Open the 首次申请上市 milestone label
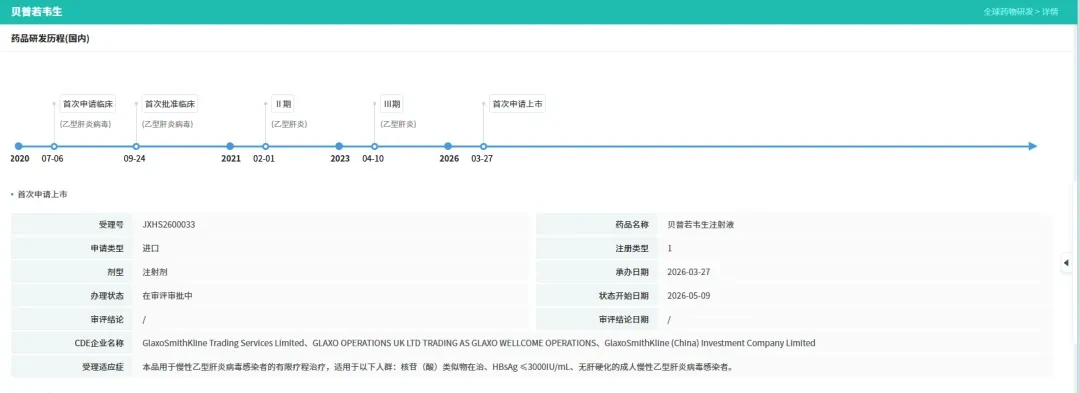This screenshot has height=393, width=1080. click(517, 105)
